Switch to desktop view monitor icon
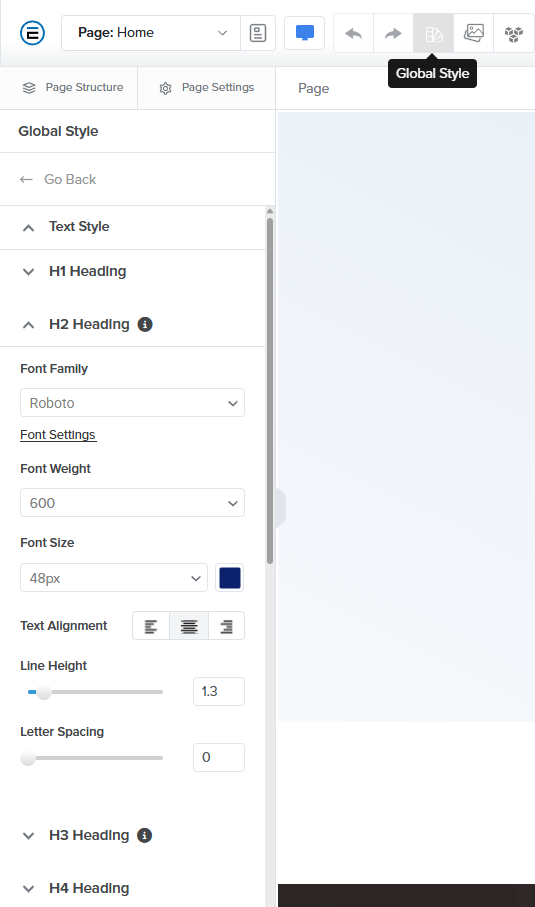Image resolution: width=535 pixels, height=907 pixels. (305, 33)
